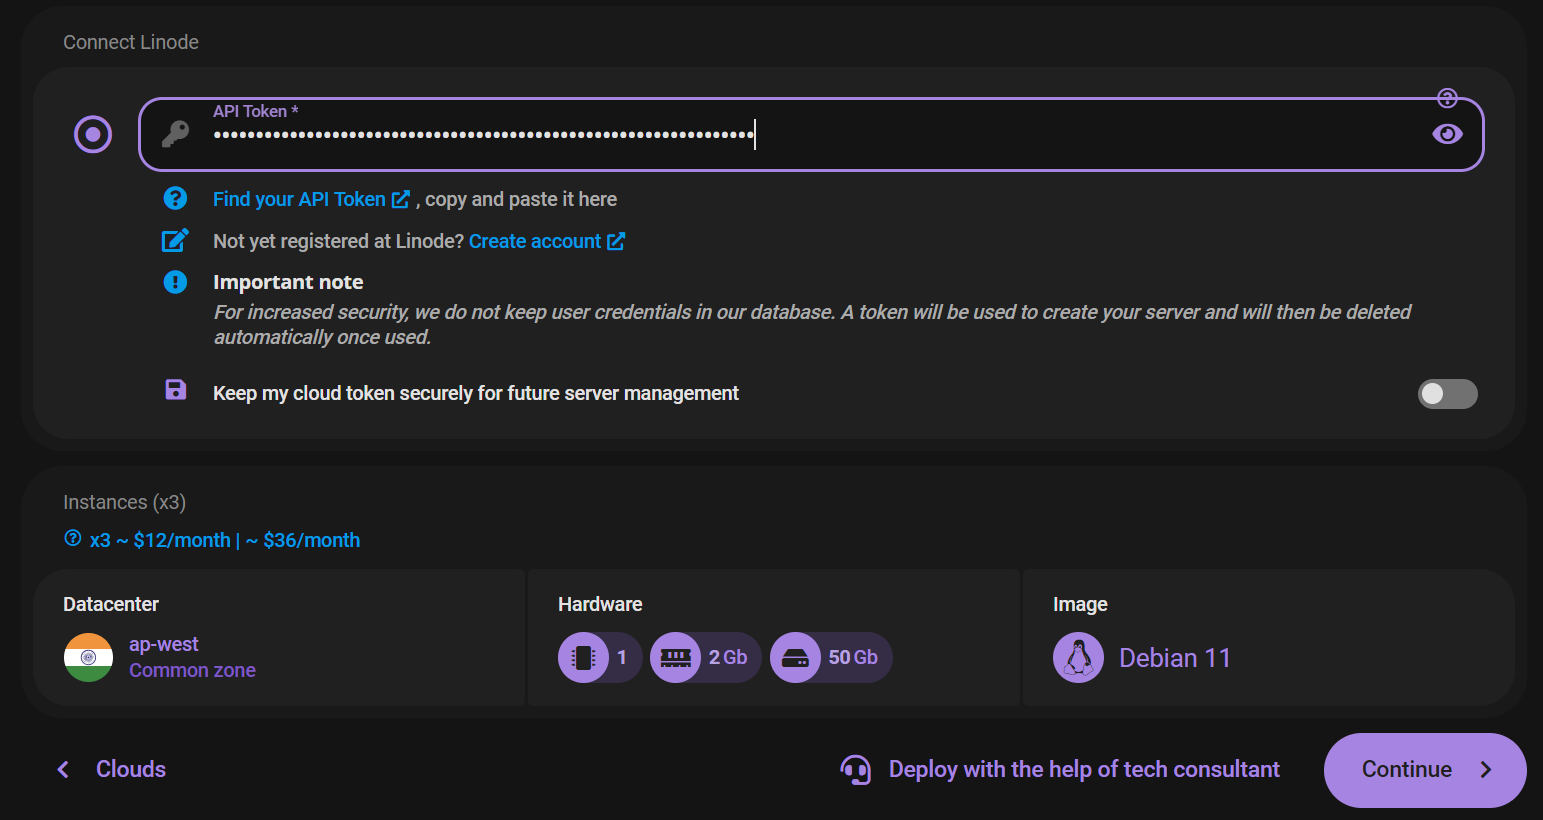Open Find your API Token link

pos(311,199)
